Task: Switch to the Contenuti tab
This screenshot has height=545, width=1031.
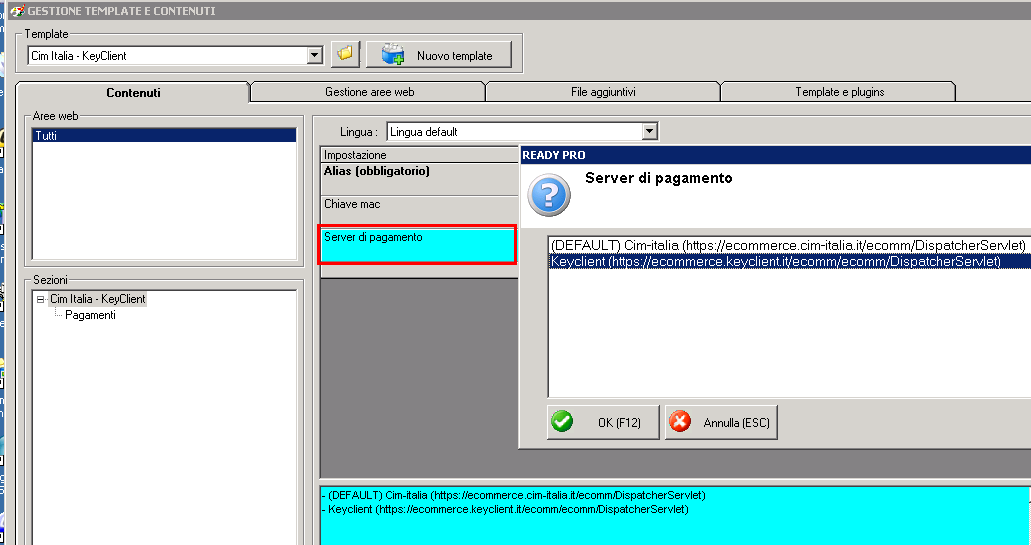Action: click(x=133, y=93)
